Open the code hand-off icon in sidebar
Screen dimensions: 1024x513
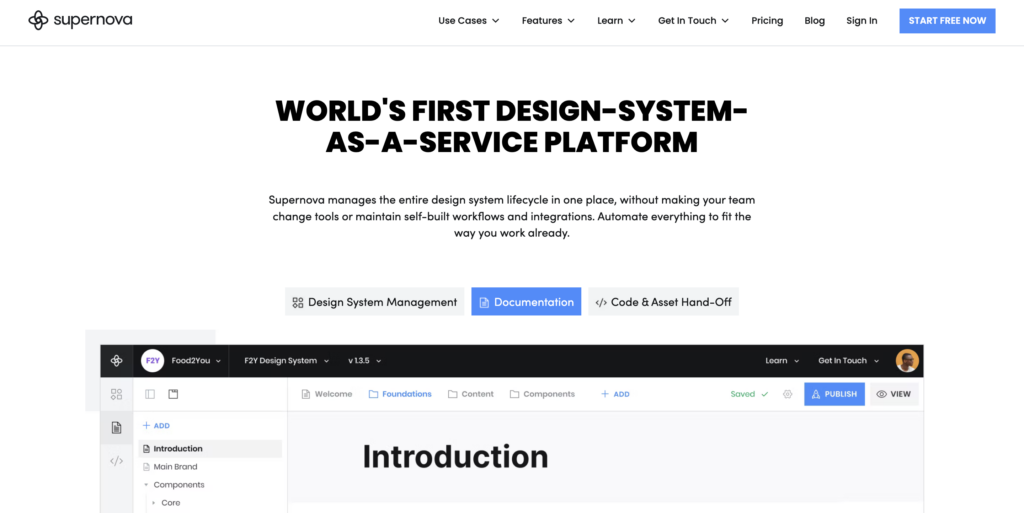(x=117, y=461)
